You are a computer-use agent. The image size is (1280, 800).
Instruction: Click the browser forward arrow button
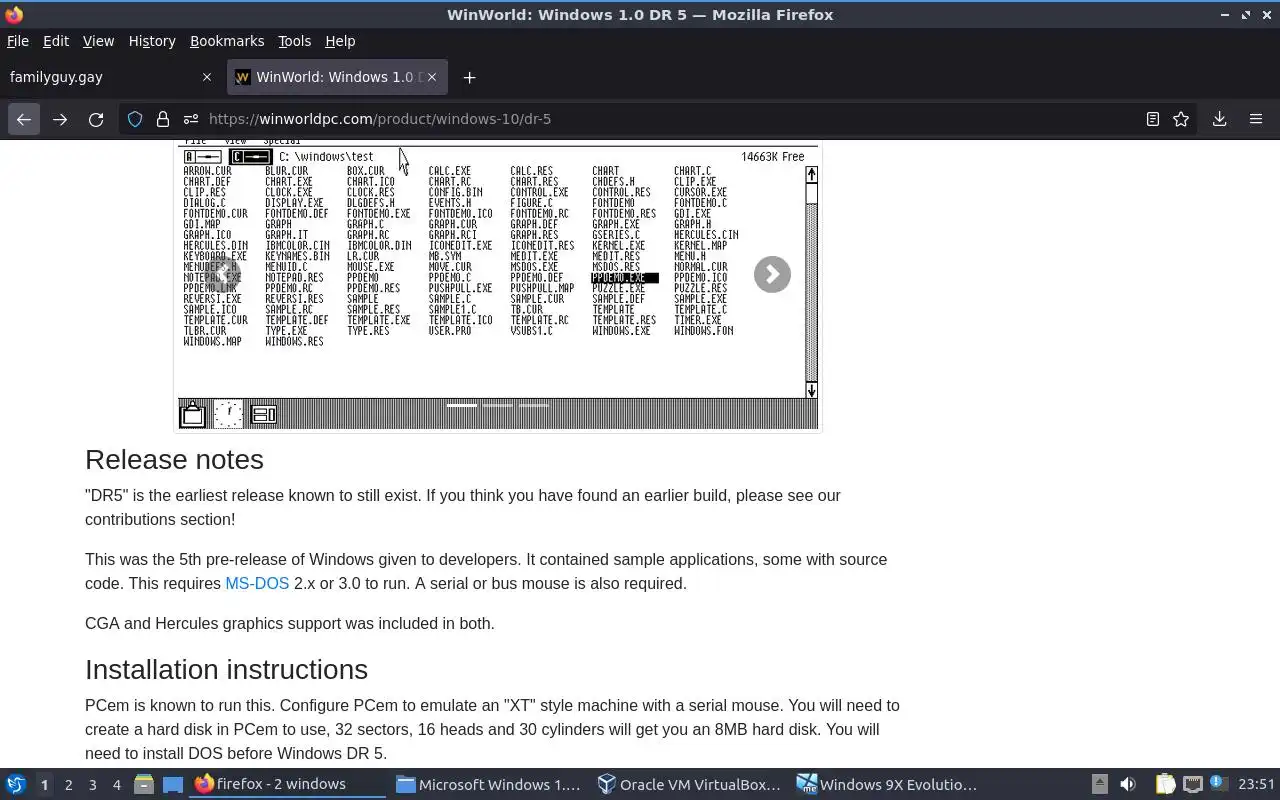(60, 119)
